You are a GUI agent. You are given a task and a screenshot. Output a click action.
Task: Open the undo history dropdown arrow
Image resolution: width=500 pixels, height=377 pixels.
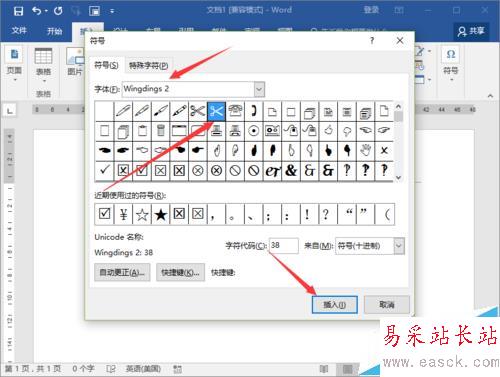[x=46, y=11]
